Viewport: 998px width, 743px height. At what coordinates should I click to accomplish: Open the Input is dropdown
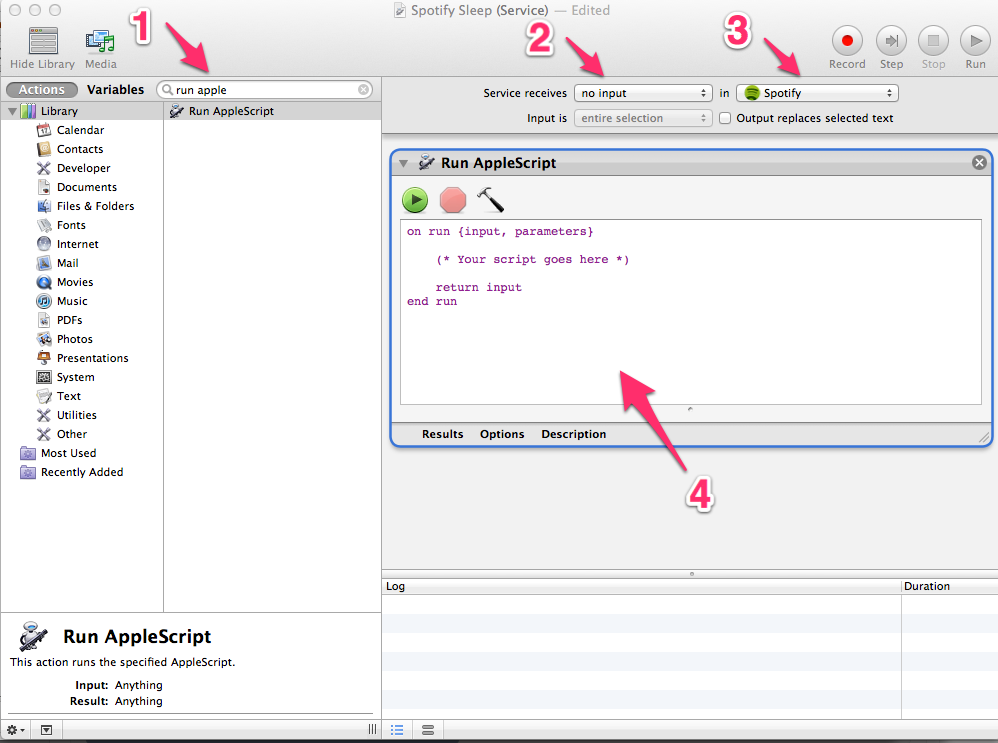pyautogui.click(x=643, y=118)
